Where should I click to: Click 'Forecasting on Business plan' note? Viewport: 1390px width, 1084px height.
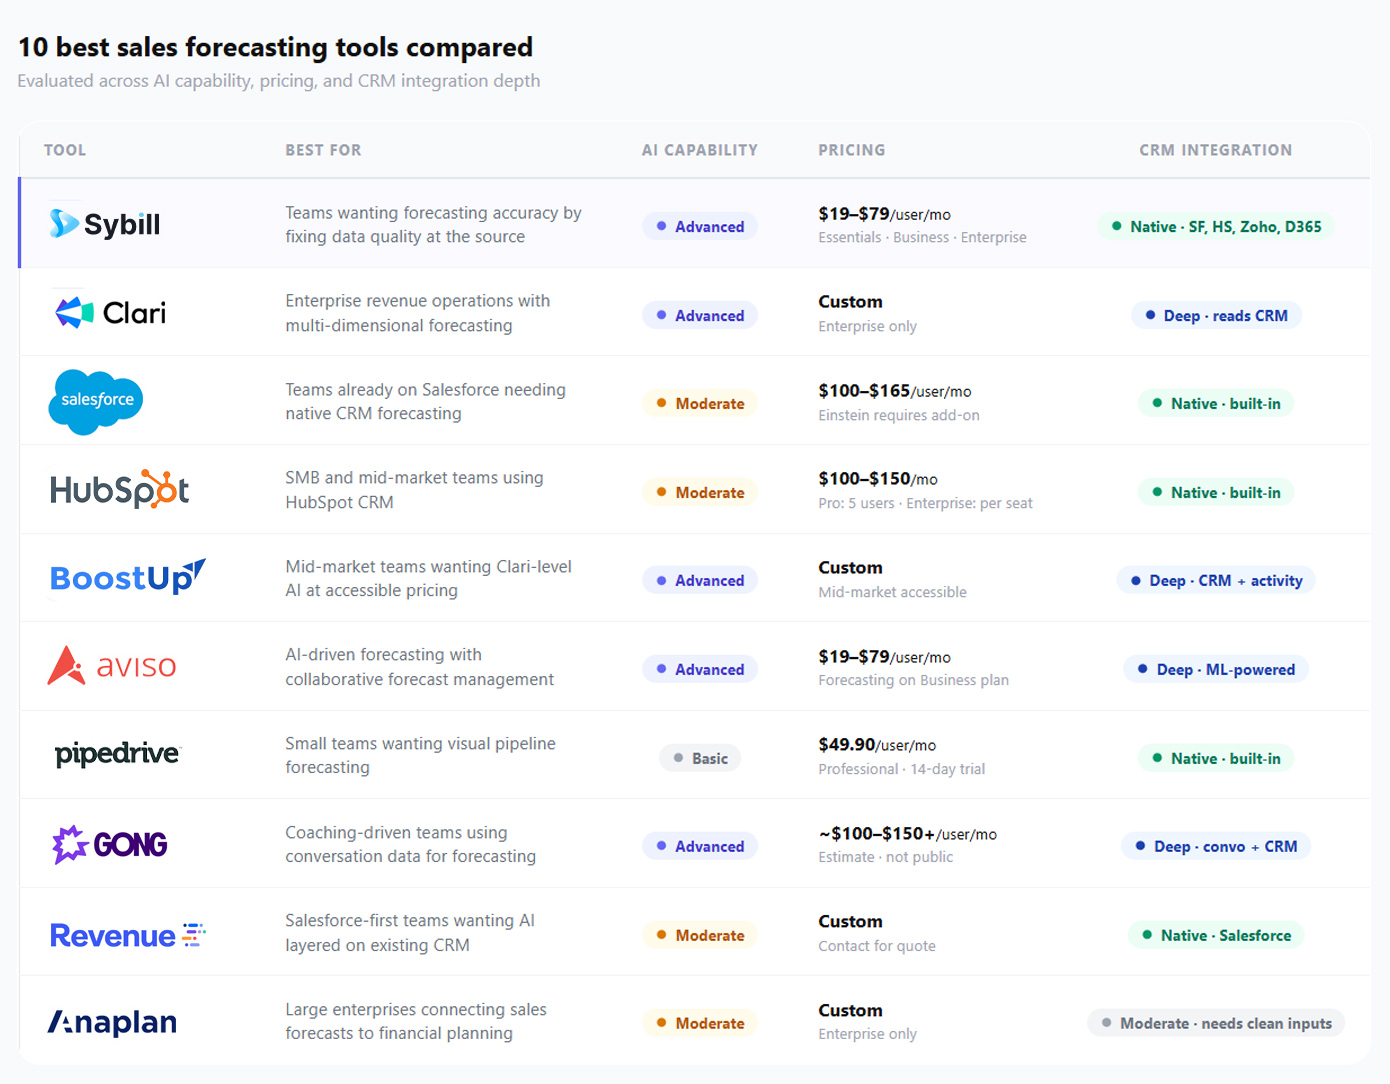(913, 681)
